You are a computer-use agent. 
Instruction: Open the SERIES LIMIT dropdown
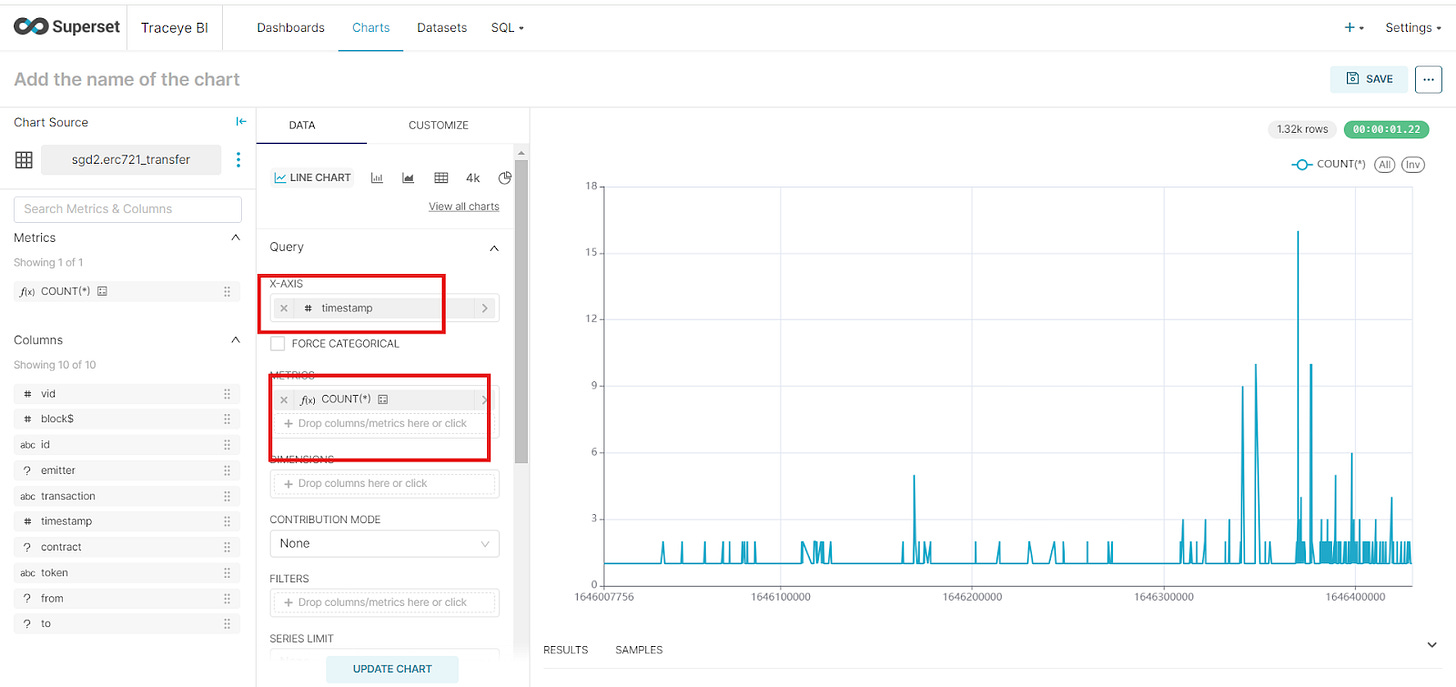(385, 658)
